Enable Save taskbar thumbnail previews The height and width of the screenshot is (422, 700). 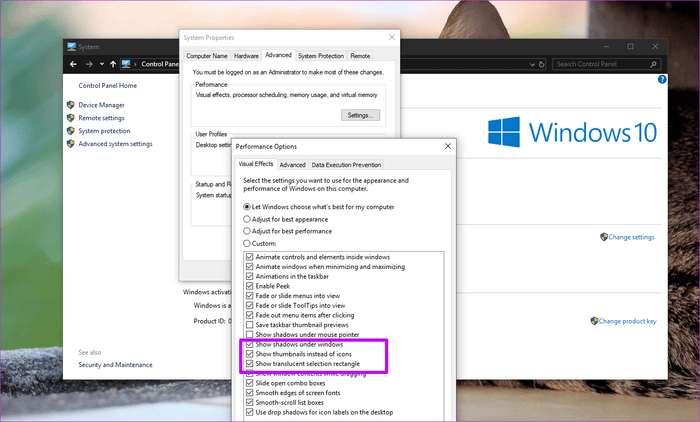(249, 324)
